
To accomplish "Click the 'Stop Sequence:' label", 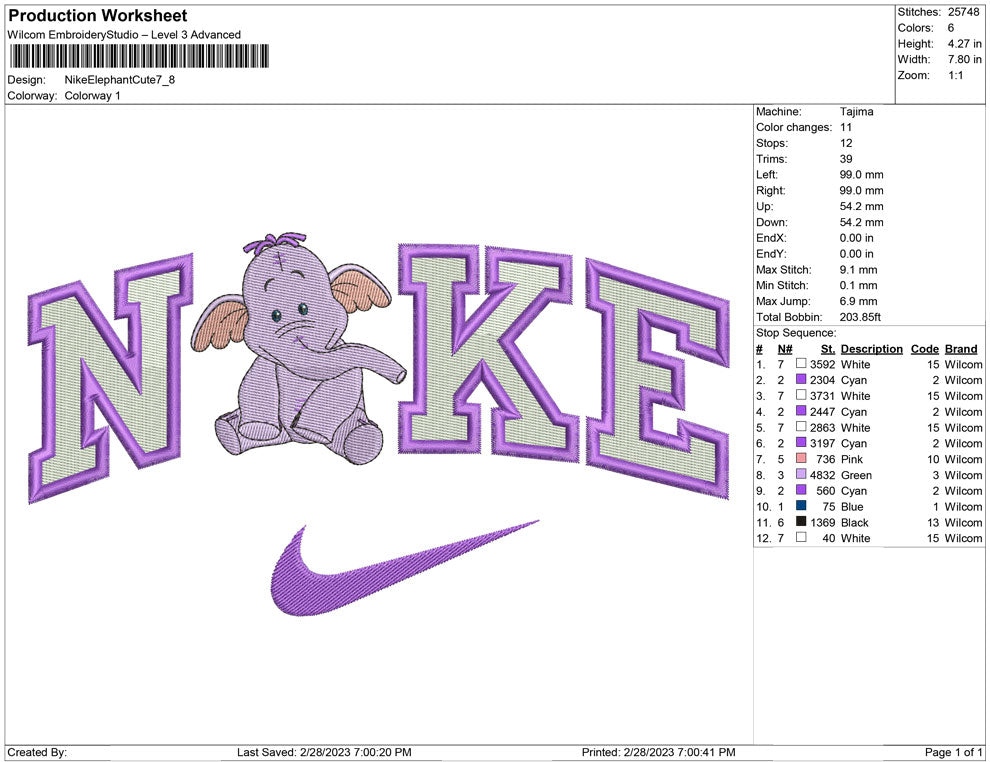I will pyautogui.click(x=796, y=333).
